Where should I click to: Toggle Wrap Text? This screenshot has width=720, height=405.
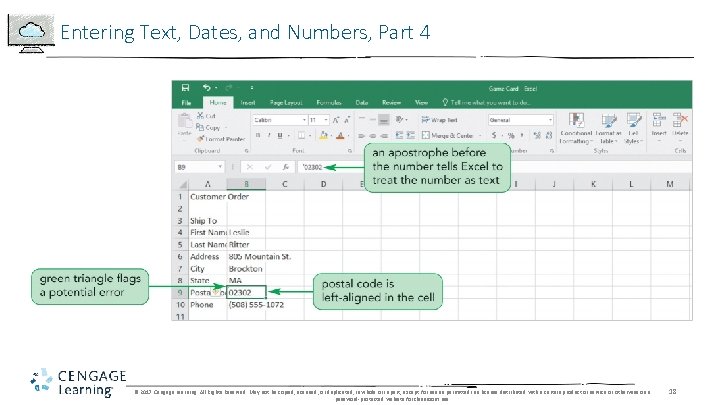click(x=440, y=120)
